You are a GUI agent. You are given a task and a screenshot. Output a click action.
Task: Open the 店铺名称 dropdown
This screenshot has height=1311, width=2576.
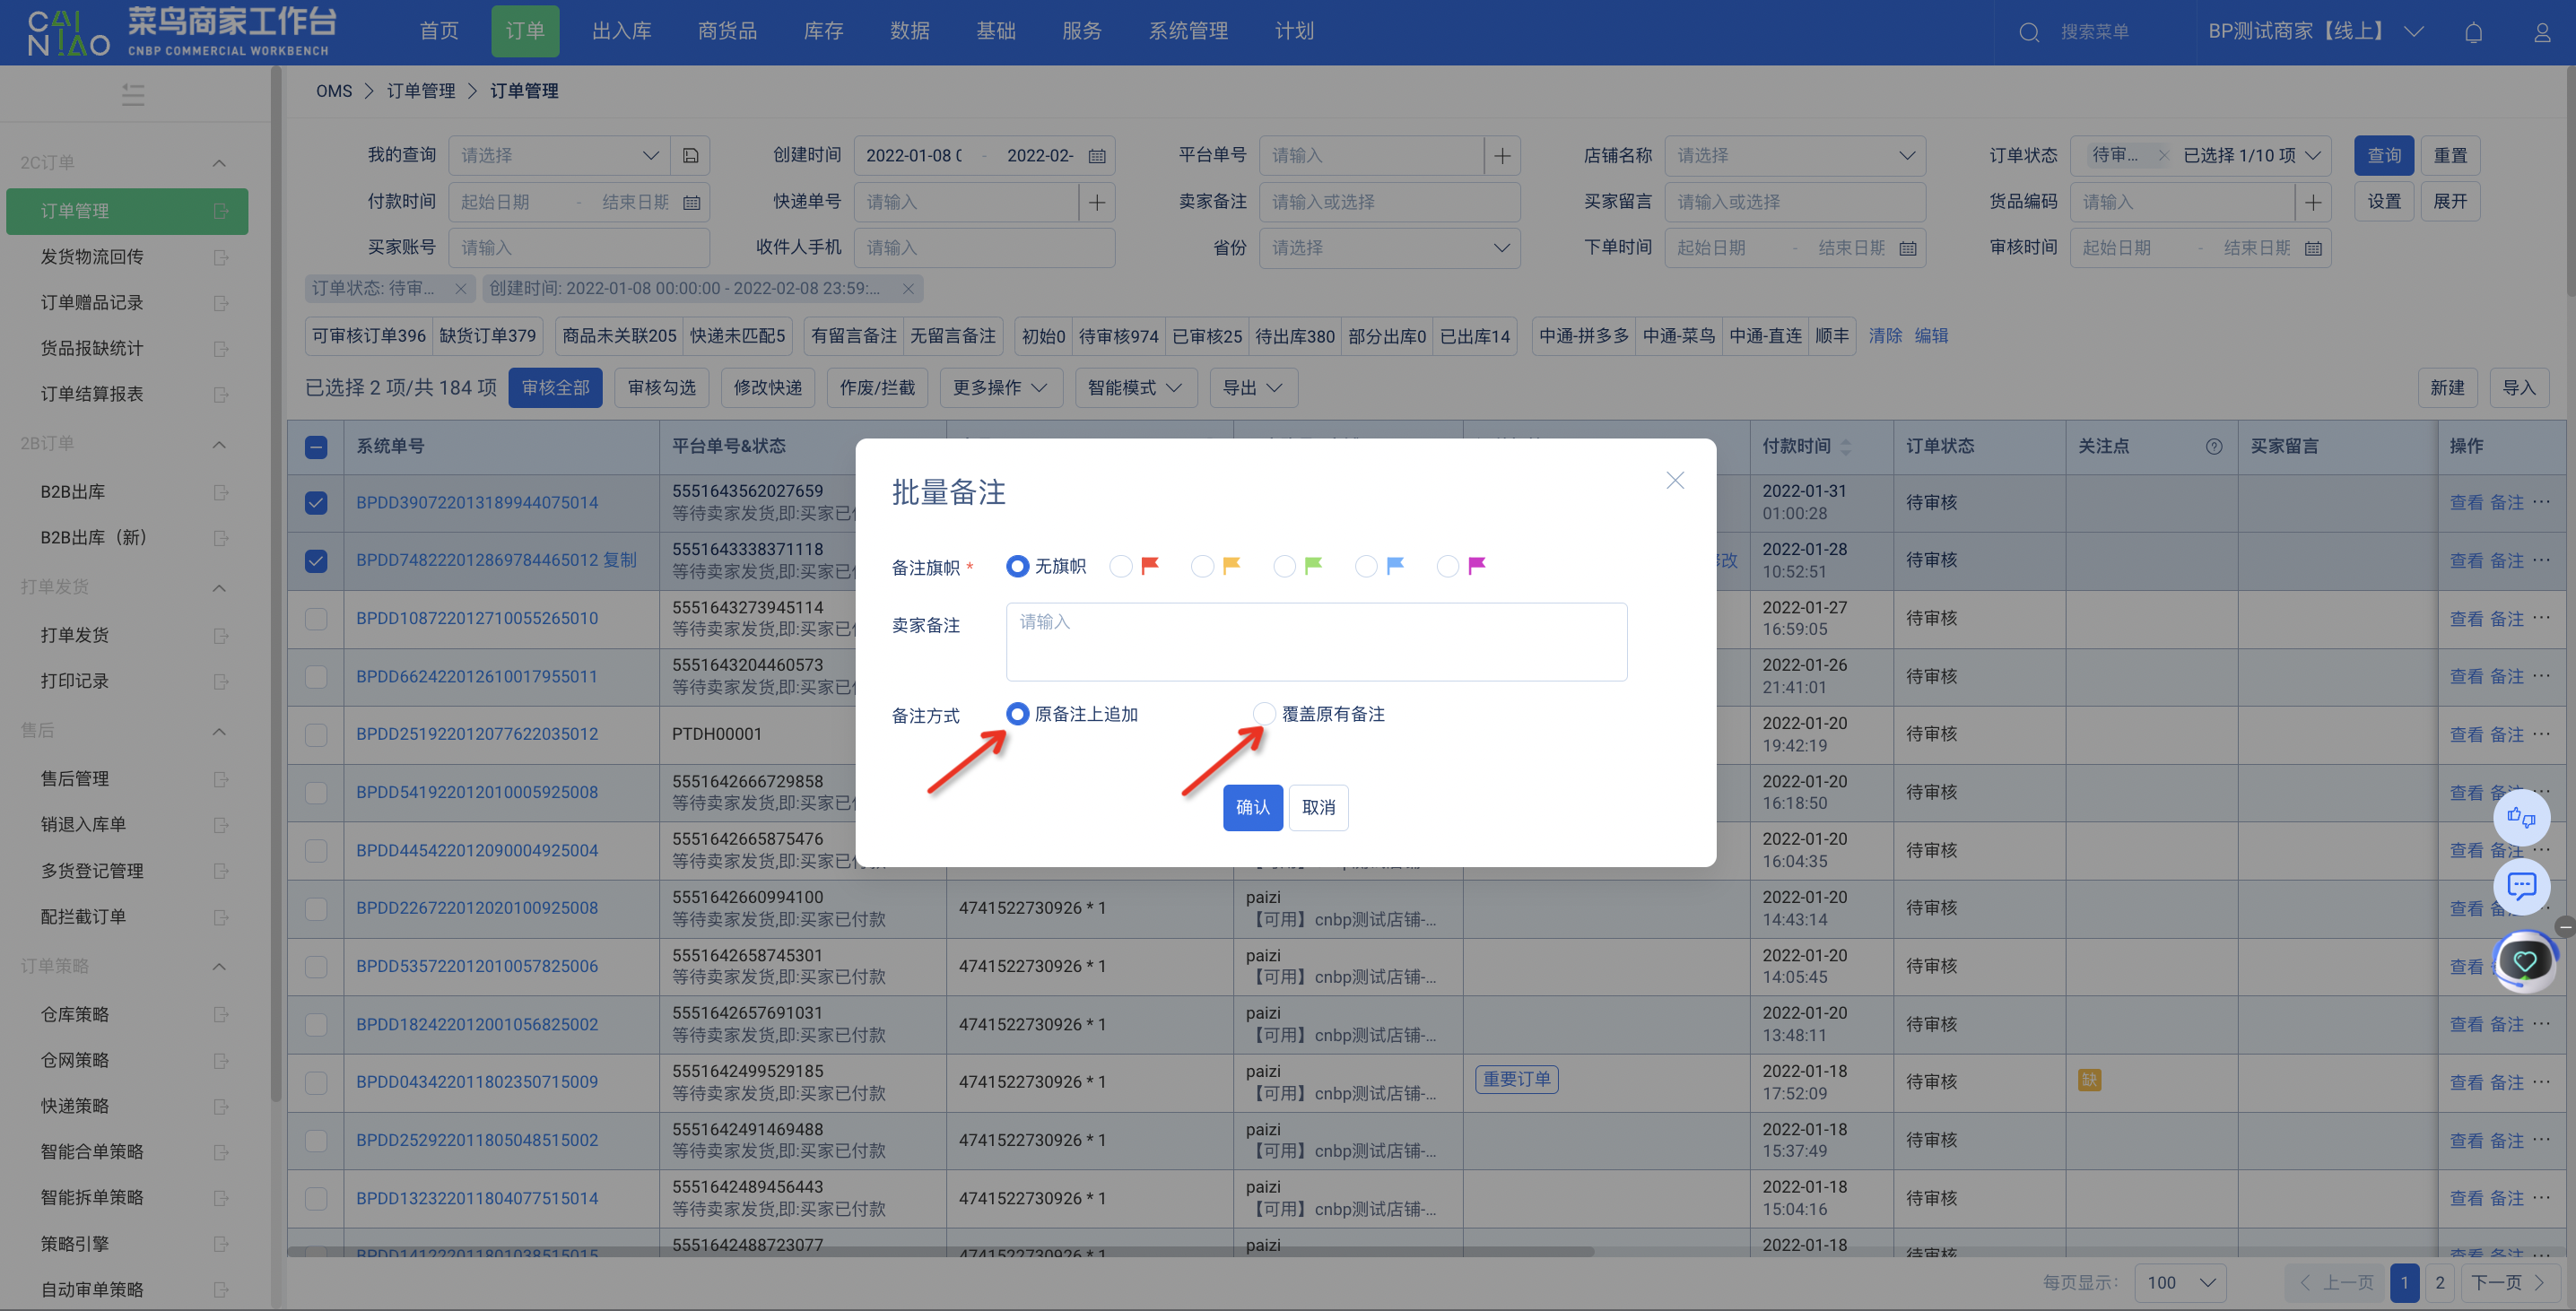(1795, 155)
